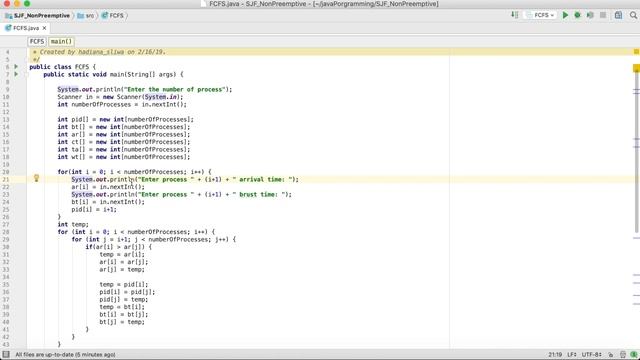
Task: Start debugging with the green bug icon
Action: click(578, 15)
